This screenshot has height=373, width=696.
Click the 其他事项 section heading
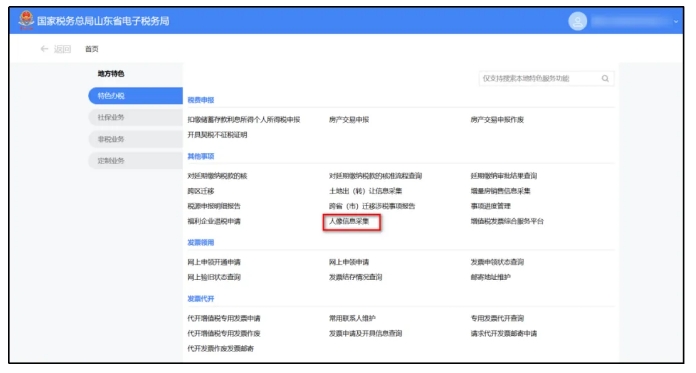coord(201,156)
